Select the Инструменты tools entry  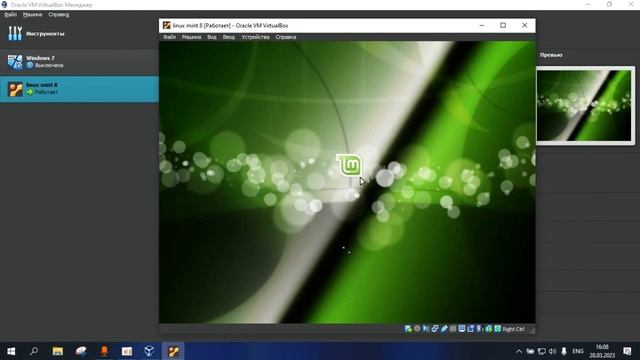pyautogui.click(x=79, y=34)
